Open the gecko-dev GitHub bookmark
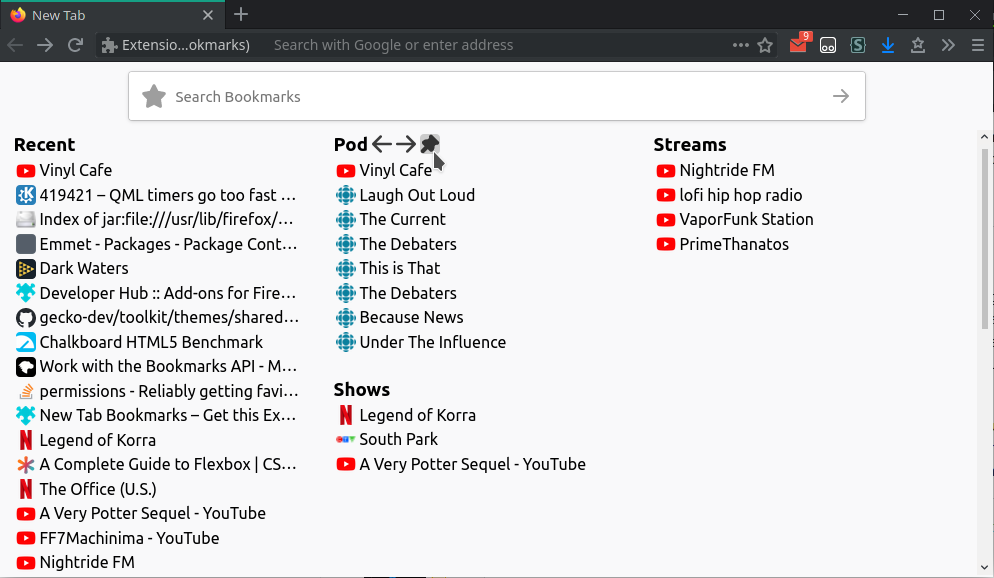Screen dimensions: 994x578 pyautogui.click(x=157, y=318)
